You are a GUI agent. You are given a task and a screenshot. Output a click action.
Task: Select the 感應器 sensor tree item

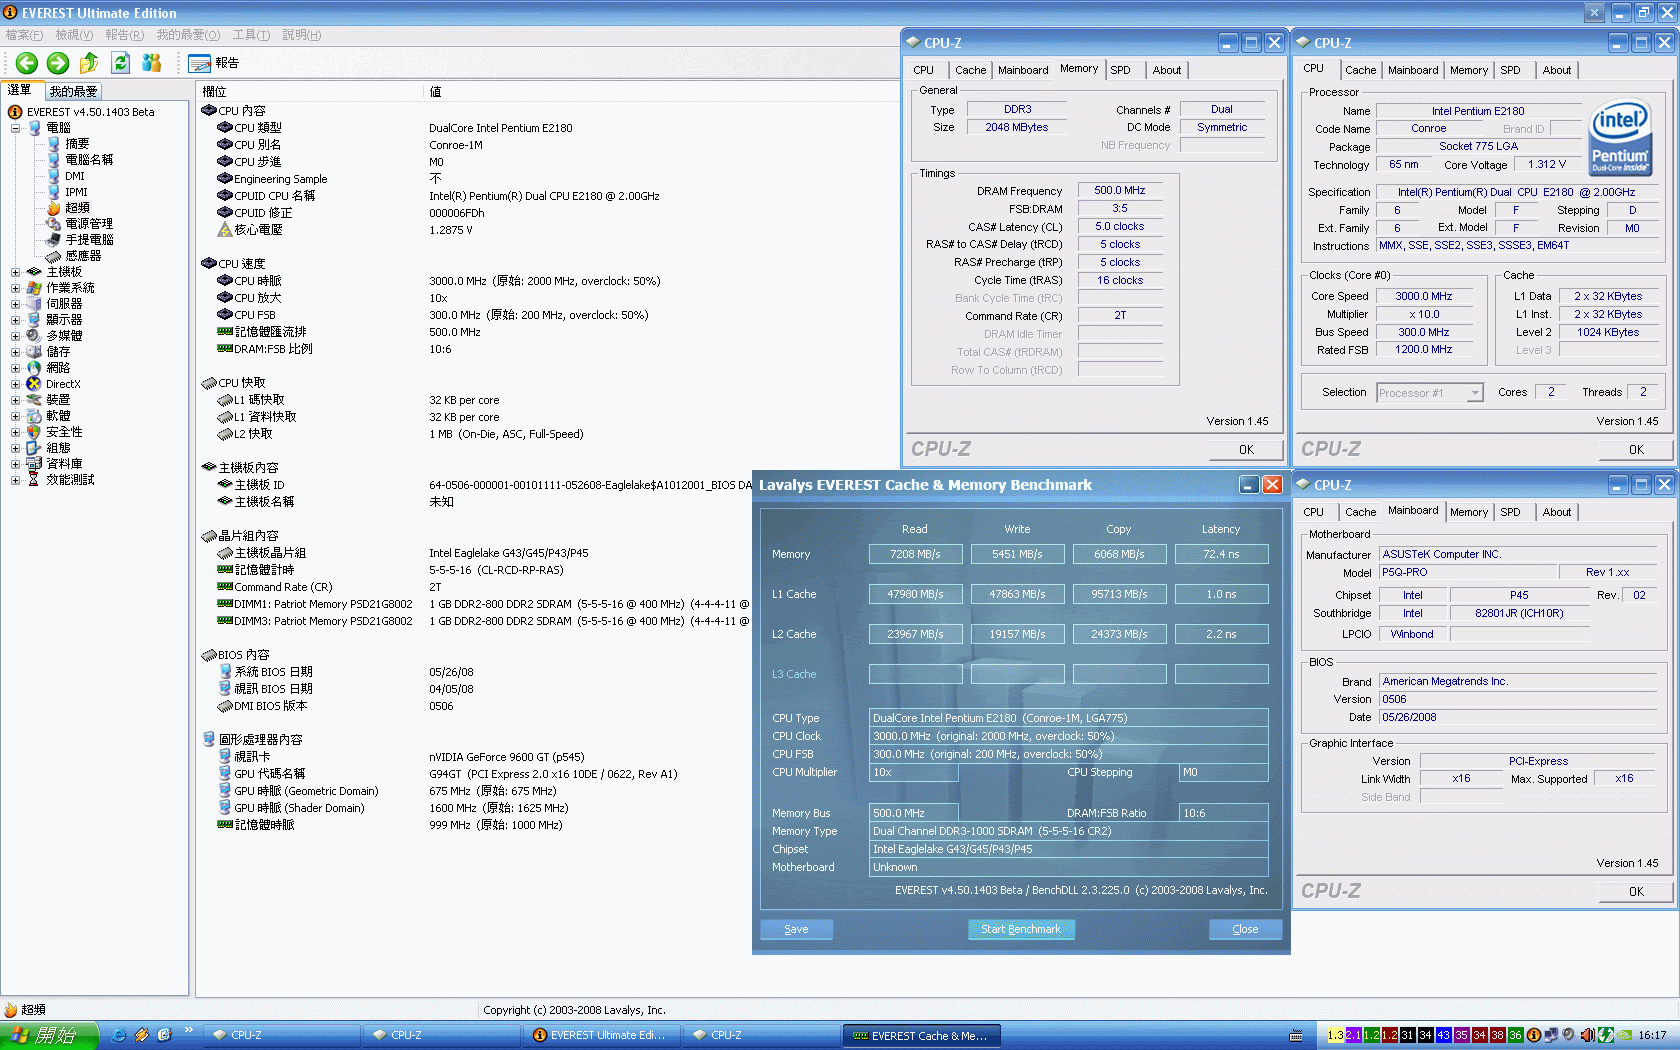click(83, 256)
